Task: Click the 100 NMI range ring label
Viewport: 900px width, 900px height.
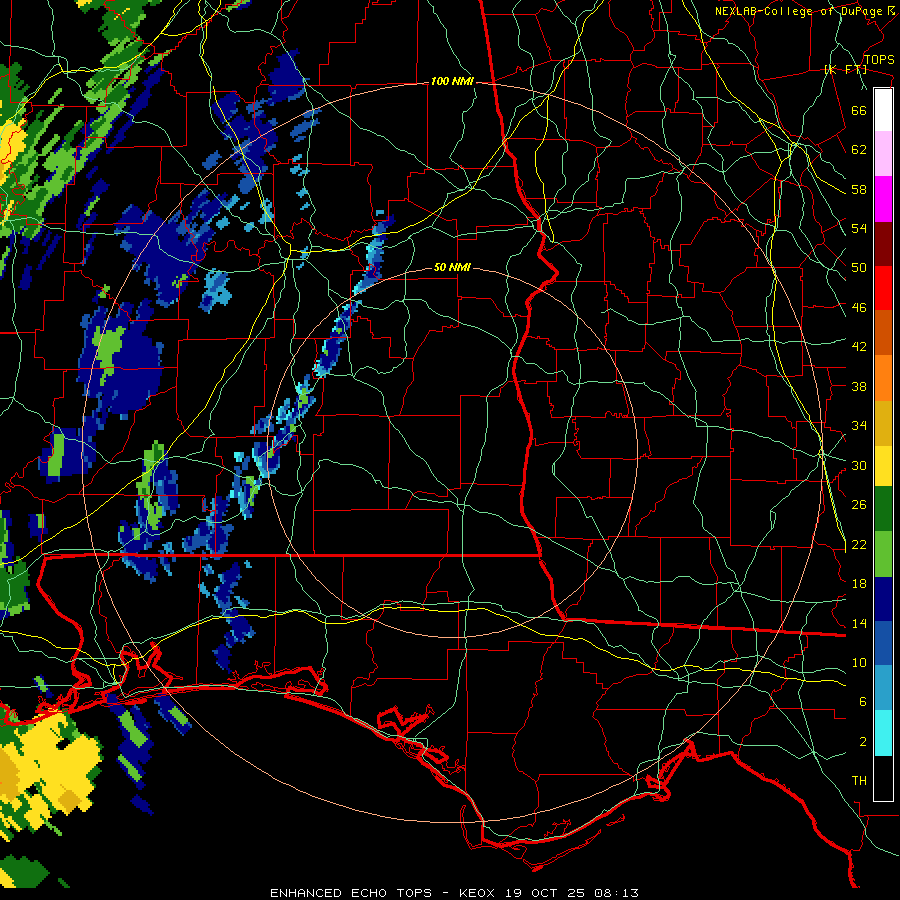Action: [452, 82]
